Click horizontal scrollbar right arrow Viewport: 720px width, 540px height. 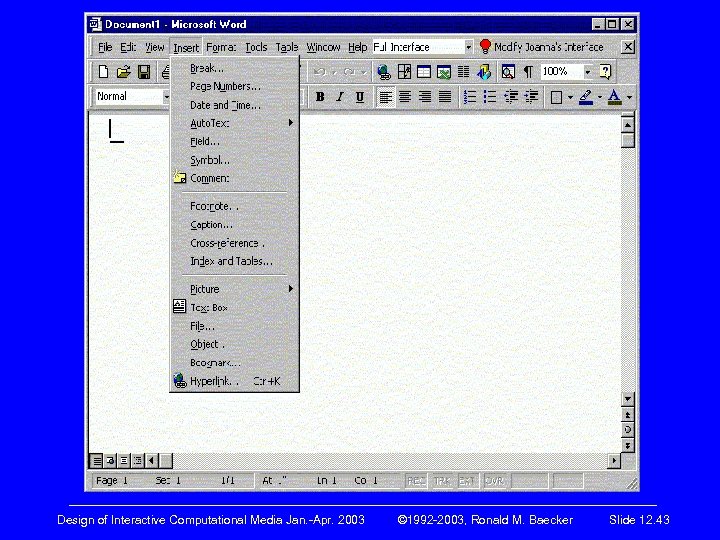[x=614, y=460]
